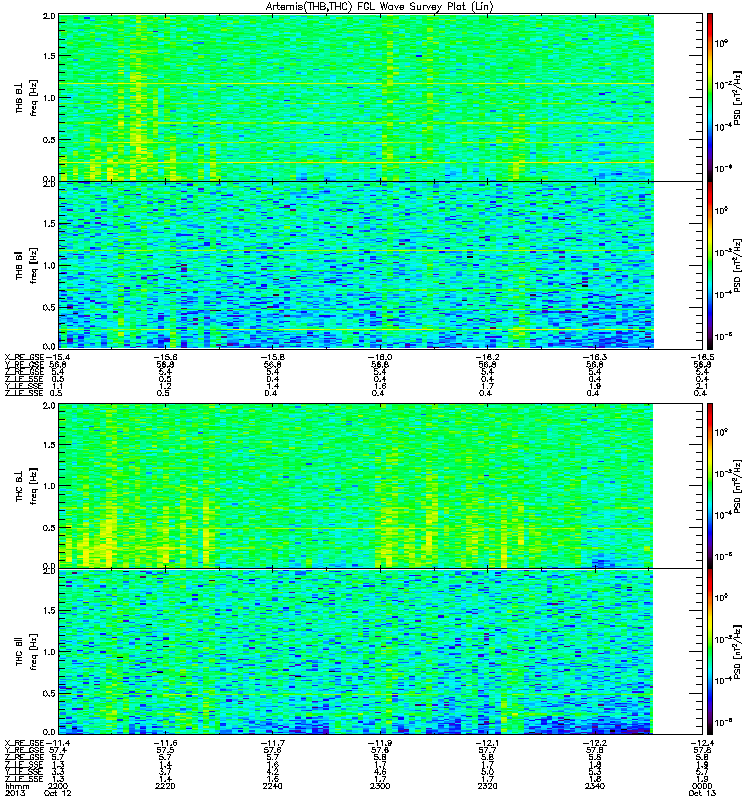
Task: Click the THC X_RE_GSE value "-11.4"
Action: pyautogui.click(x=58, y=743)
